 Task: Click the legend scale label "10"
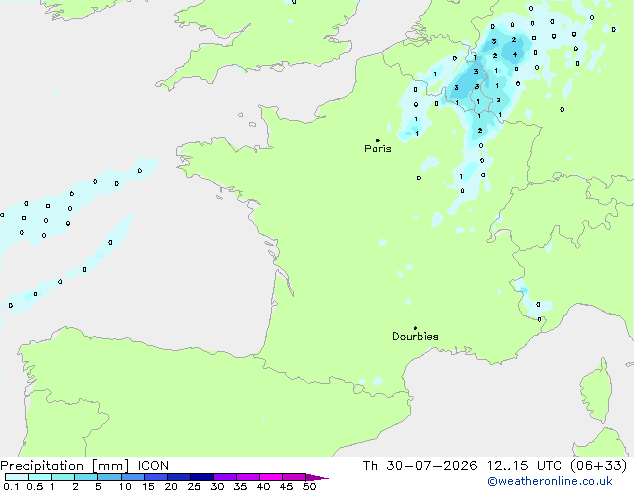point(125,486)
